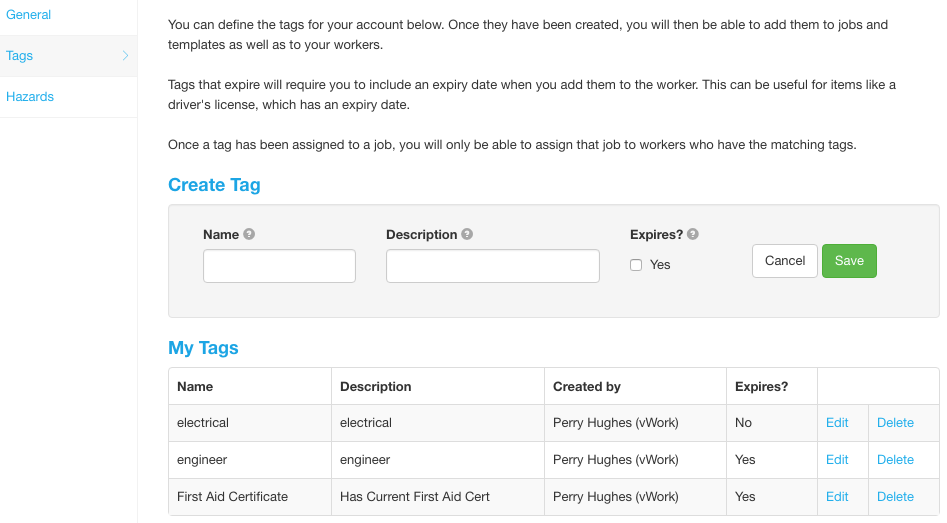947x523 pixels.
Task: Edit the electrical tag
Action: coord(837,423)
